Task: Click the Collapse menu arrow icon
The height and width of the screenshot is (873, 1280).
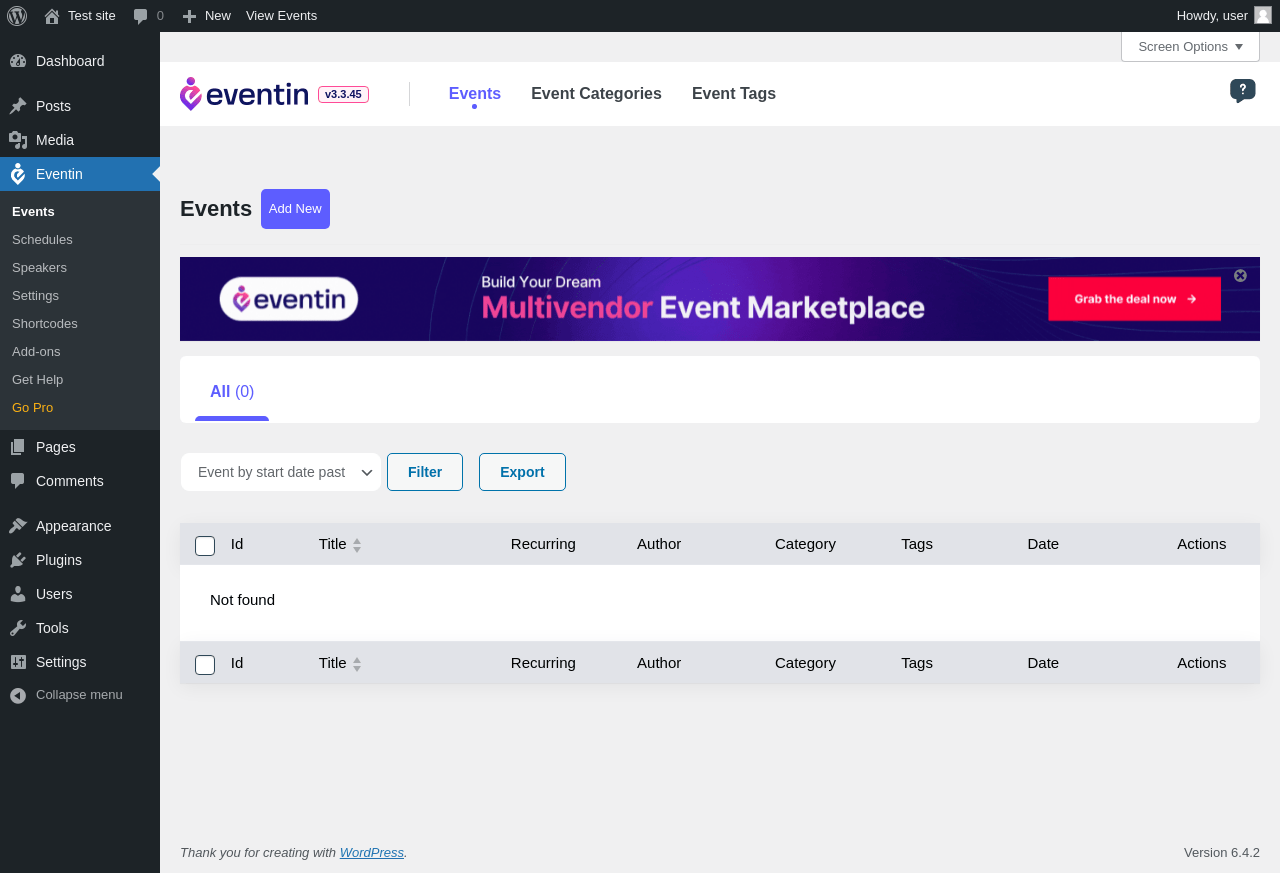Action: [x=18, y=695]
